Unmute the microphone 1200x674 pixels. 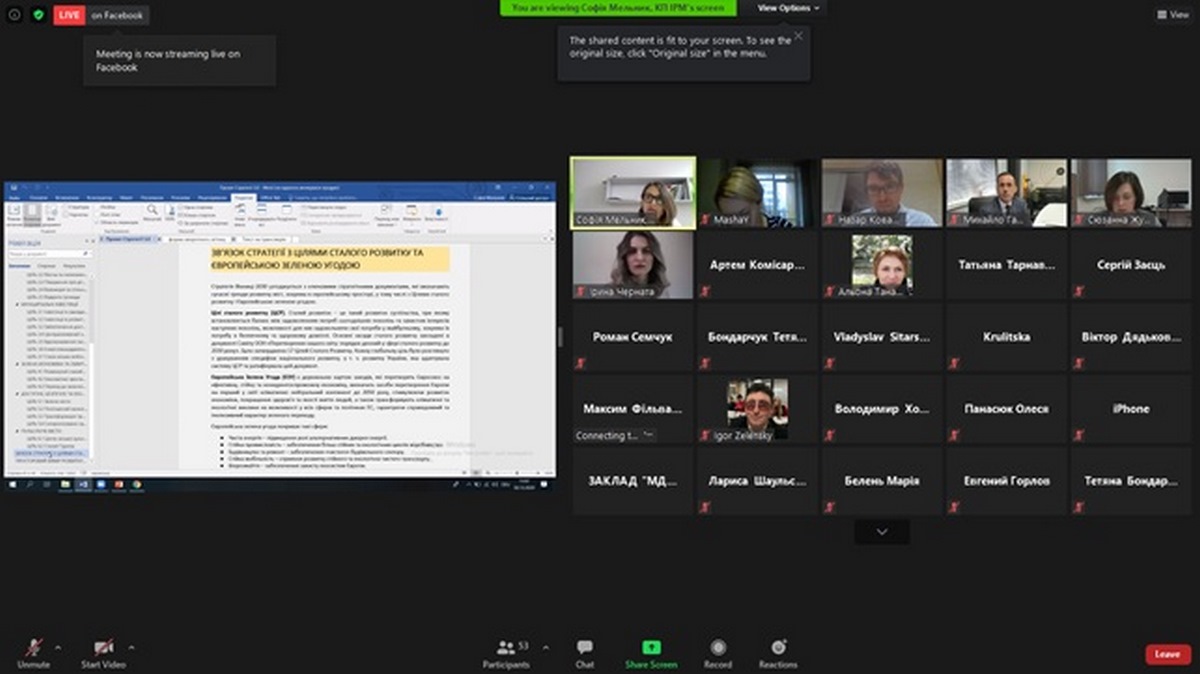point(33,648)
